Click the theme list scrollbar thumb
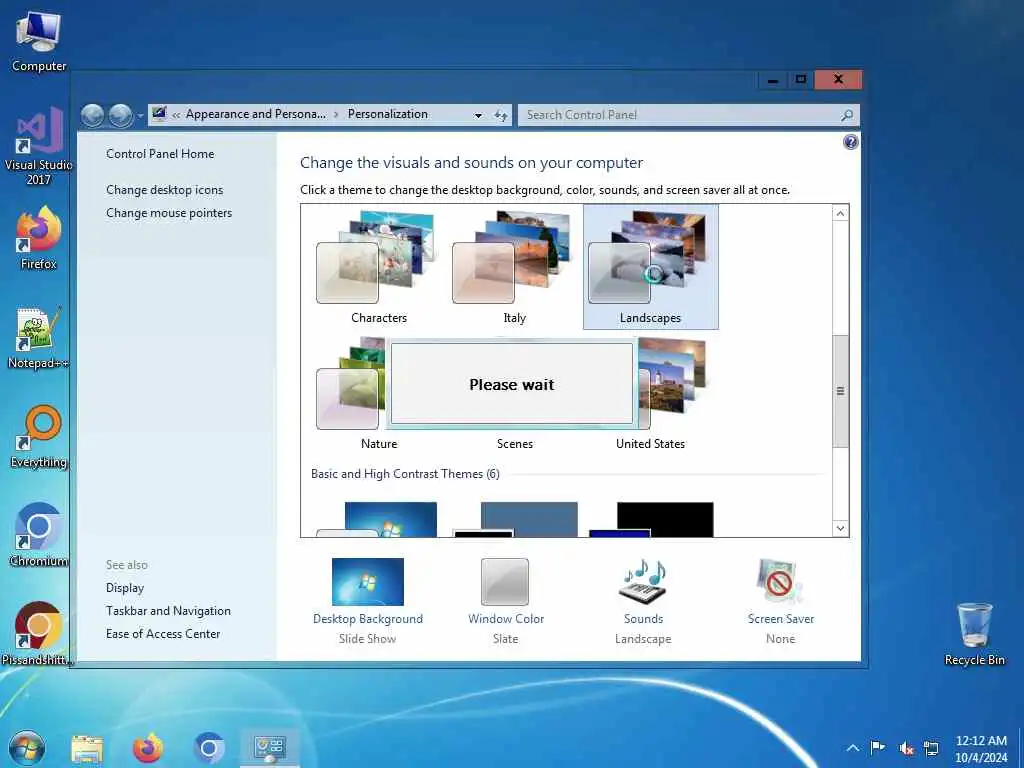Screen dimensions: 1024x768 coord(840,391)
